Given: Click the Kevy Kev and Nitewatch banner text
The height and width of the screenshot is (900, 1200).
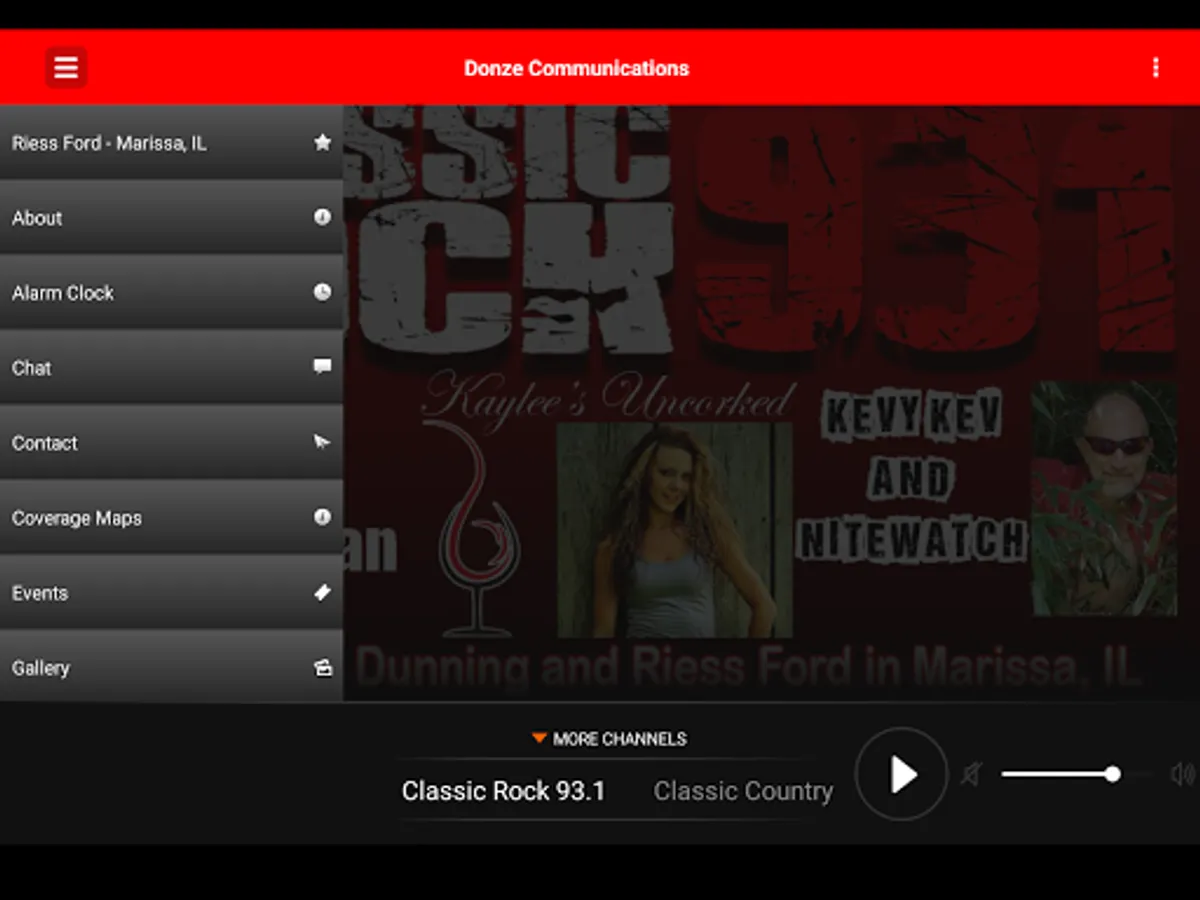Looking at the screenshot, I should [911, 478].
